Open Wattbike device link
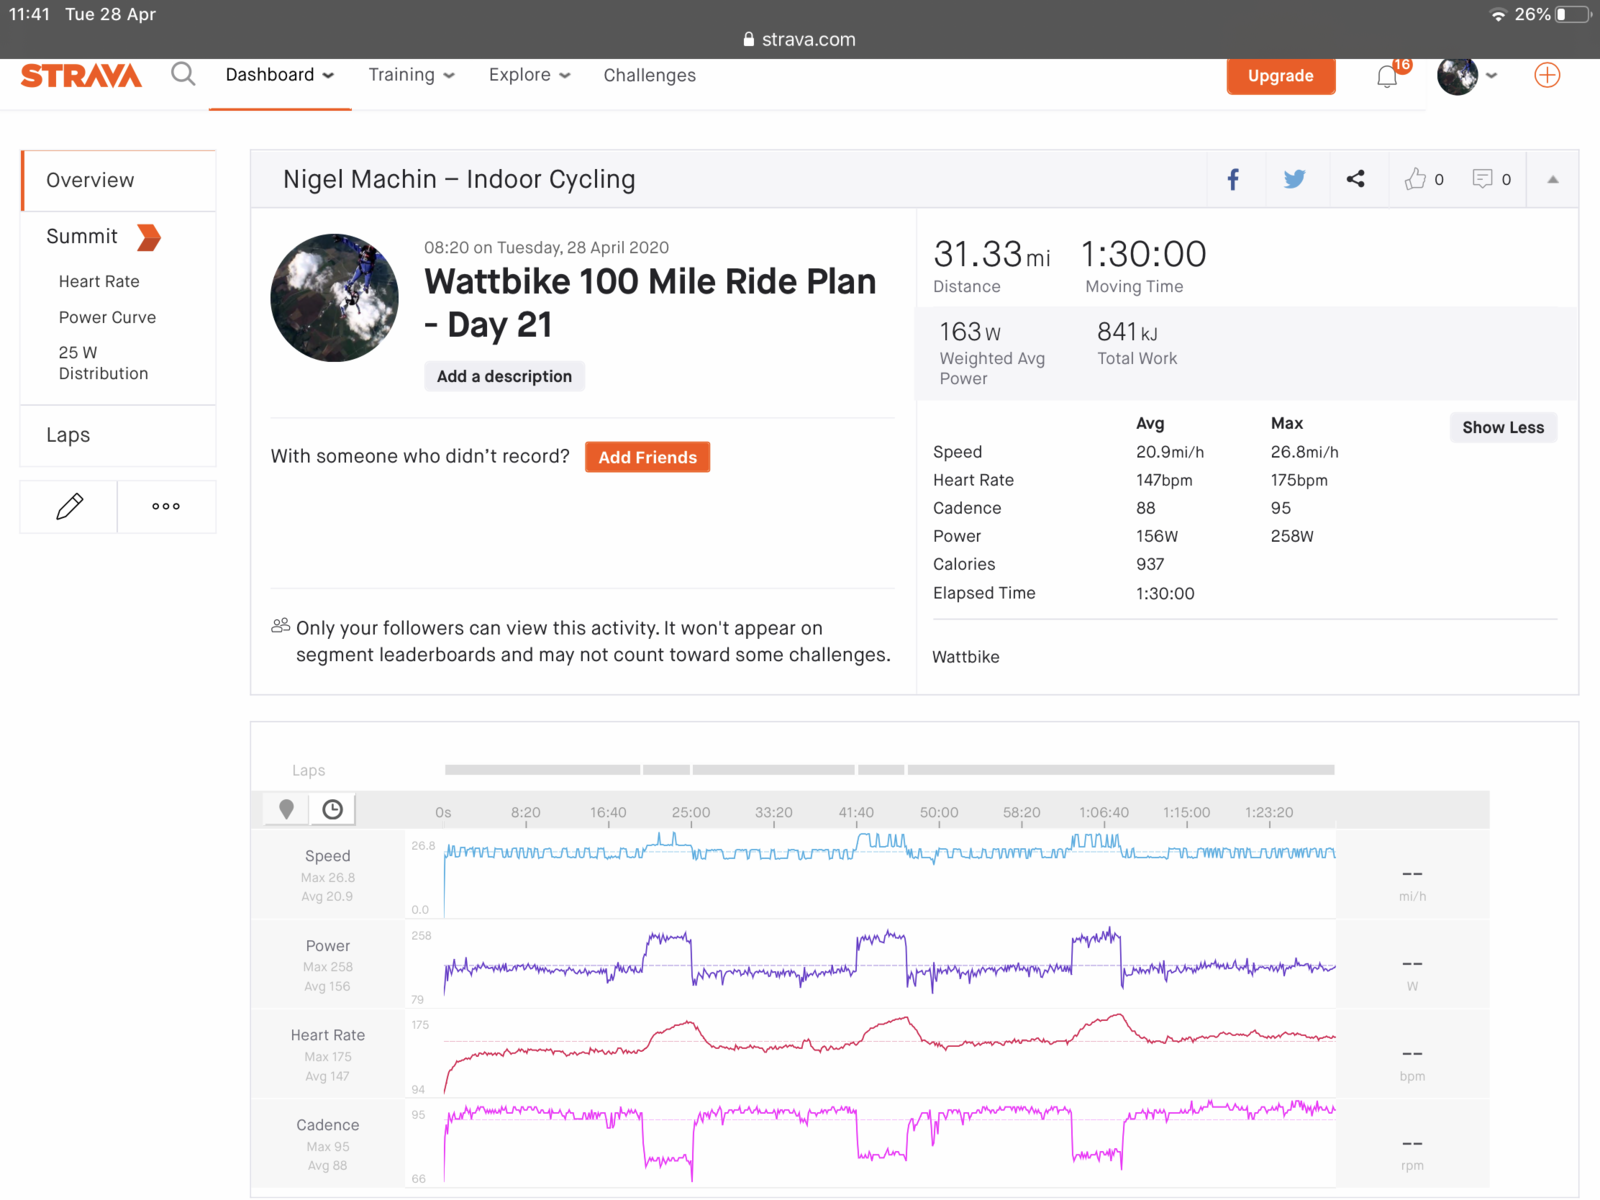The width and height of the screenshot is (1600, 1200). coord(965,657)
